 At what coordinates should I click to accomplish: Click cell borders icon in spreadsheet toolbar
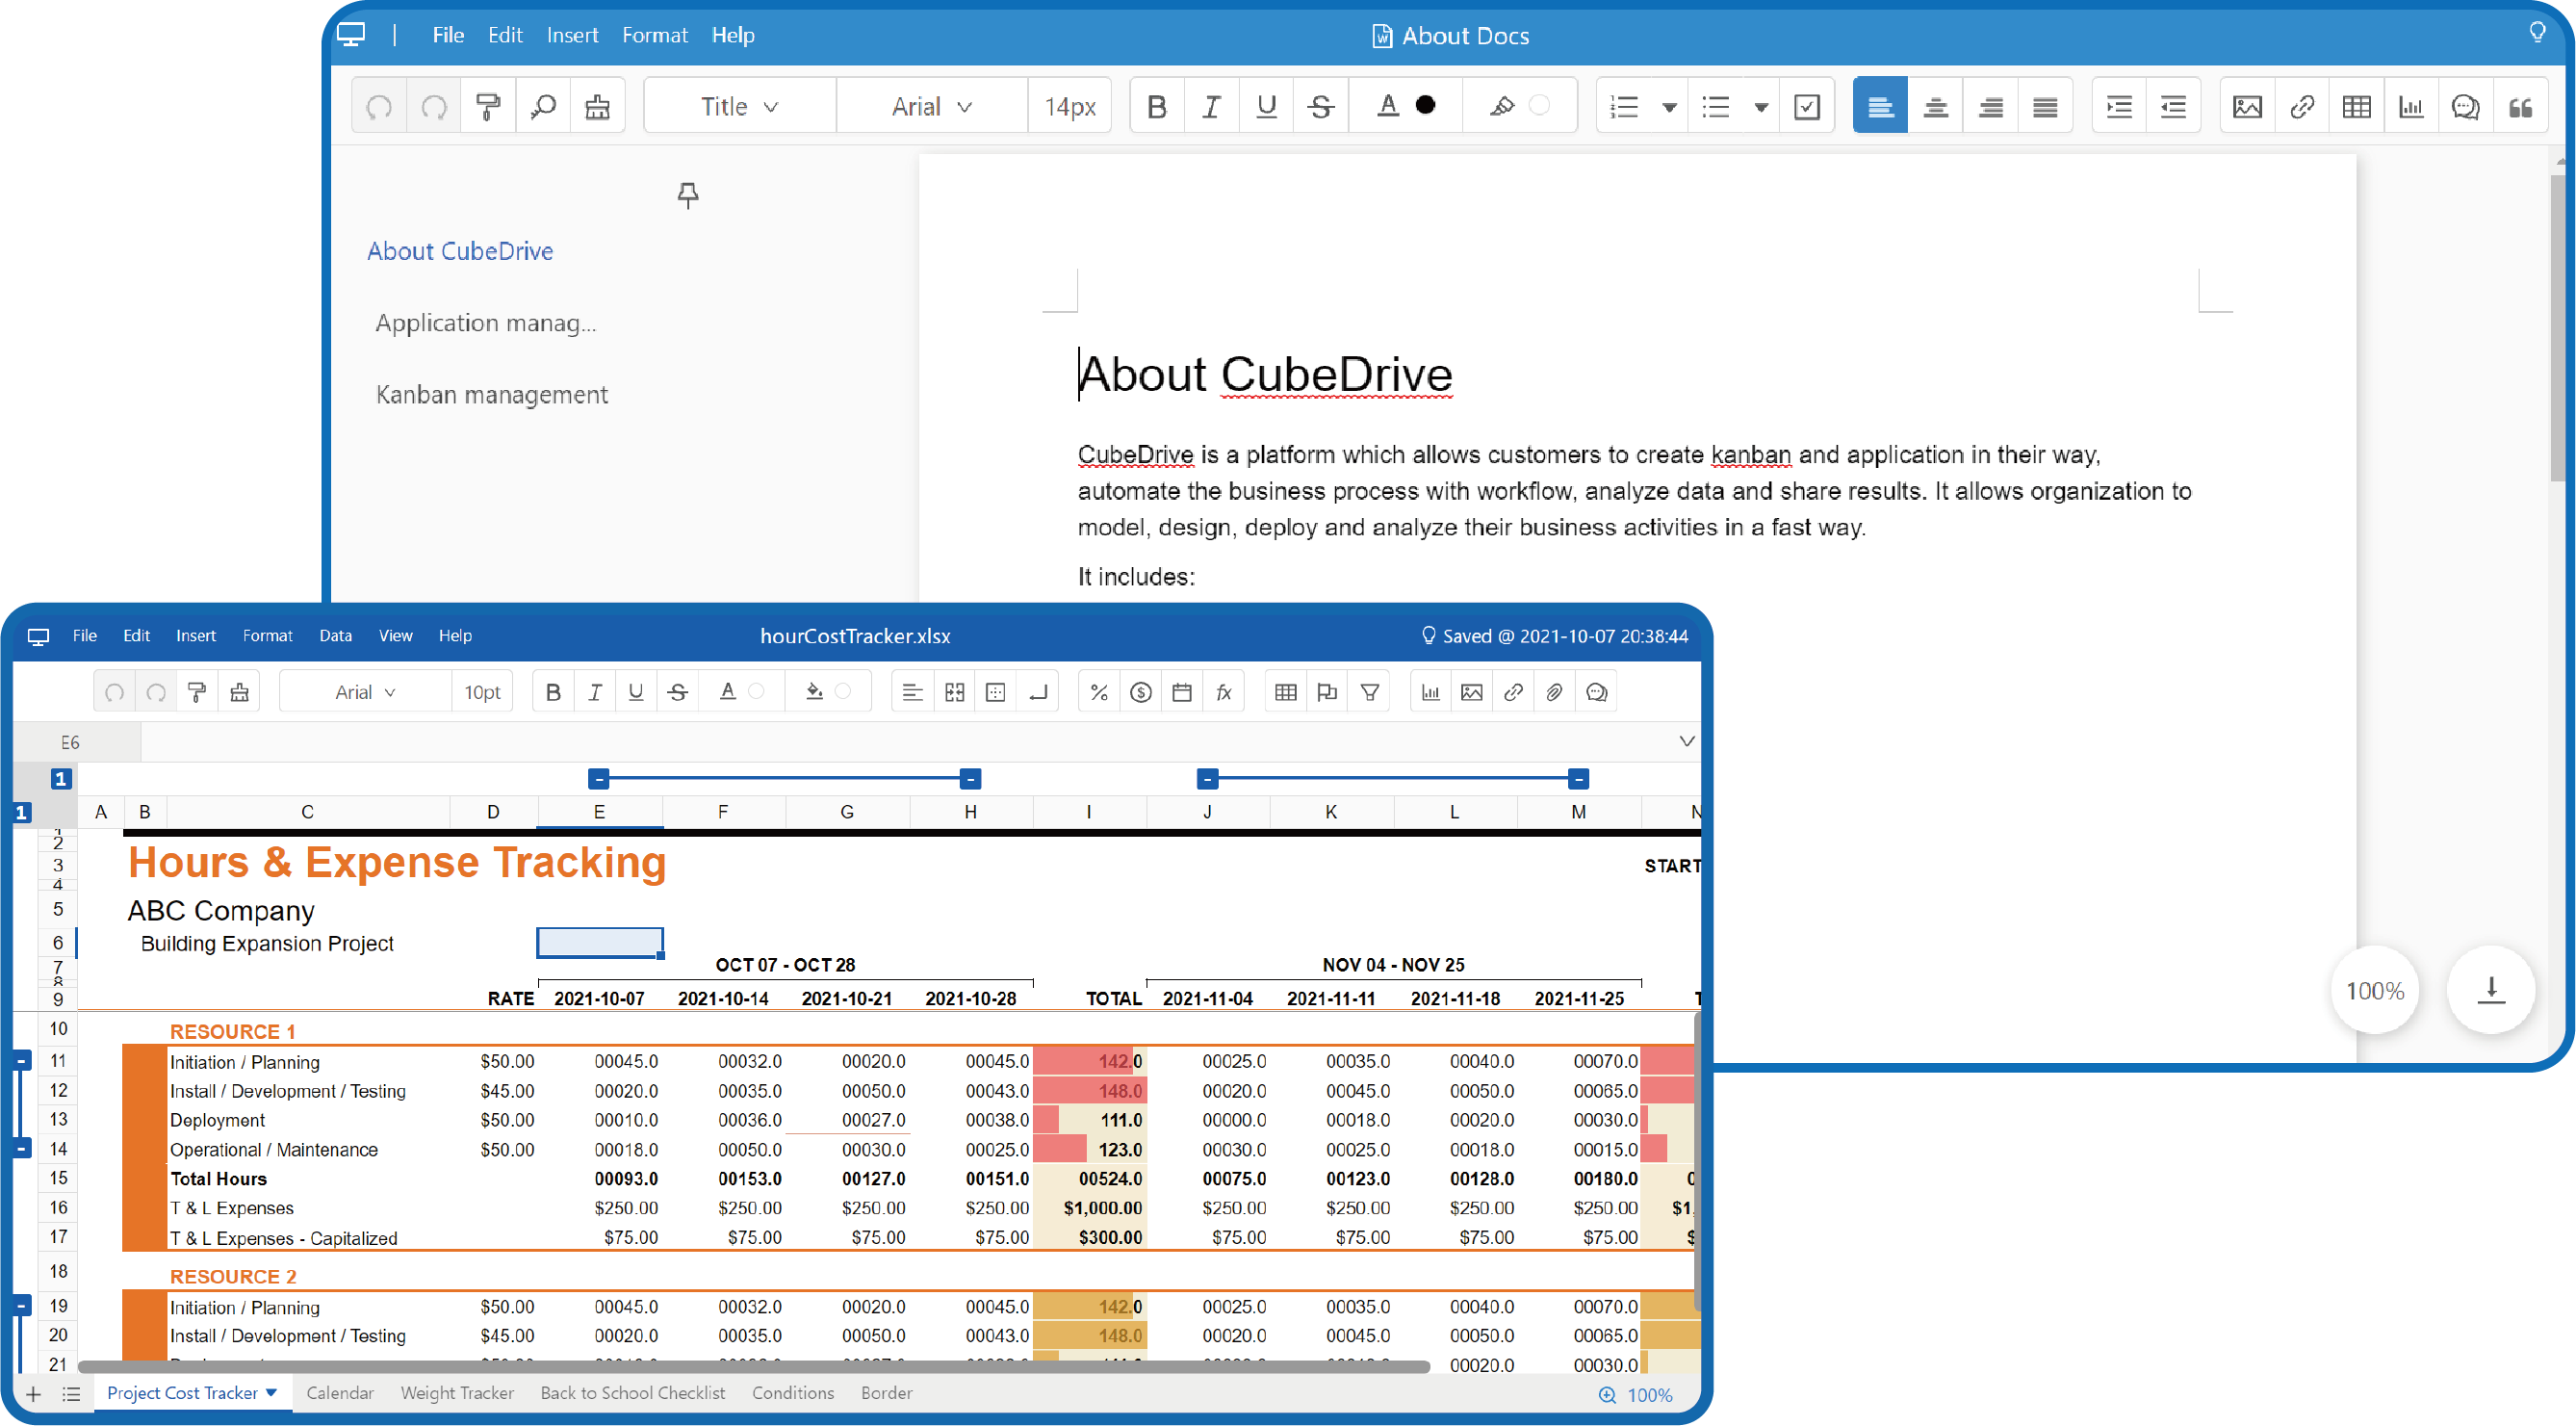996,692
